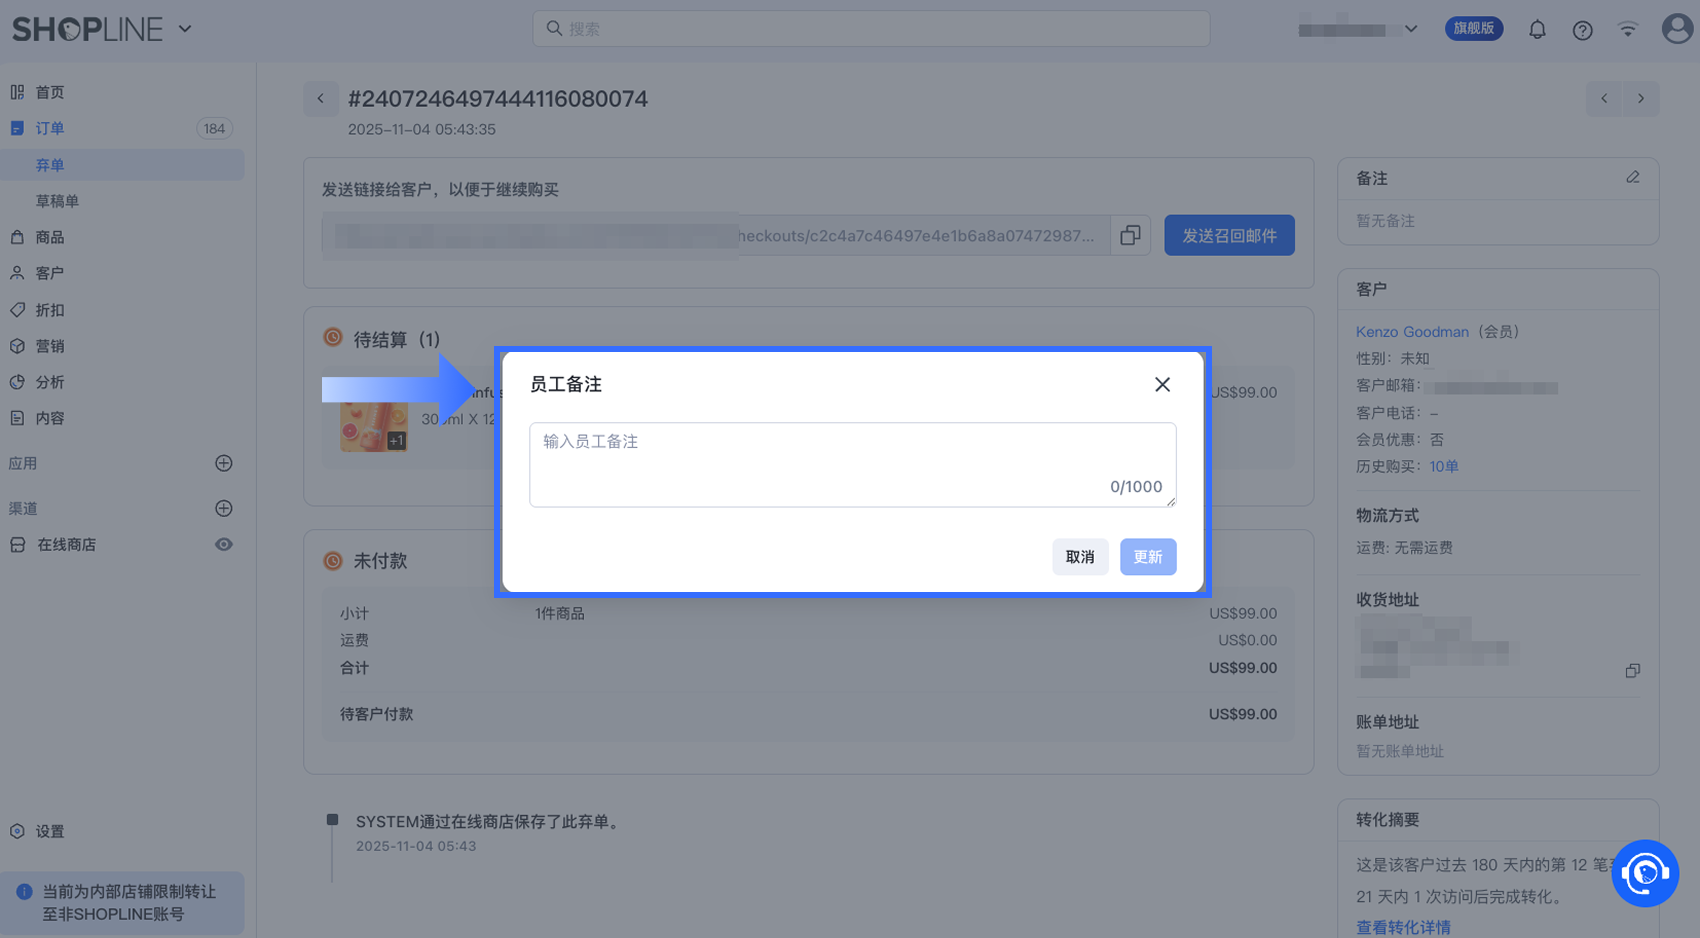Click the 暂无账单地址 text
The height and width of the screenshot is (938, 1700).
1400,751
